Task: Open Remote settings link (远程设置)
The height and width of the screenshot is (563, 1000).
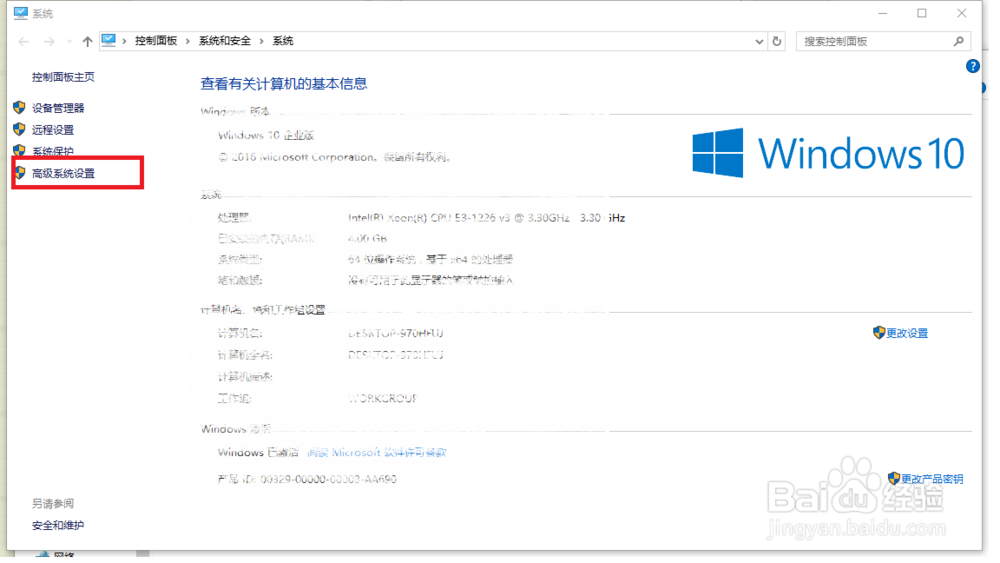Action: (54, 131)
